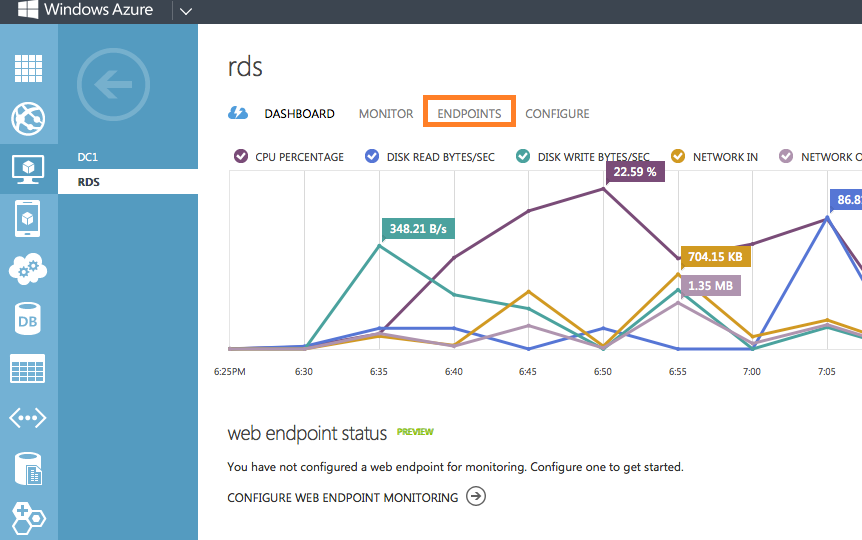The image size is (862, 540).
Task: Open Mobile Services phone icon
Action: click(27, 218)
